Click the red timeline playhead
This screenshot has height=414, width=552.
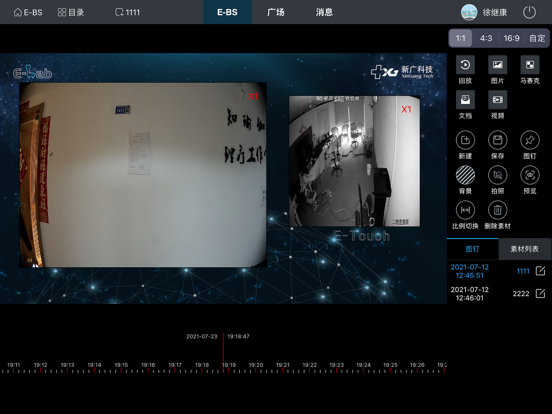coord(223,352)
